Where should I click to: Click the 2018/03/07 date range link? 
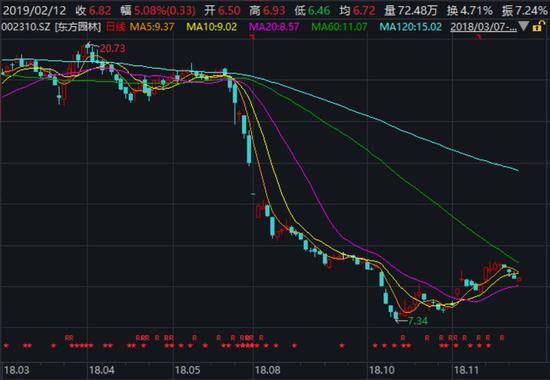483,27
